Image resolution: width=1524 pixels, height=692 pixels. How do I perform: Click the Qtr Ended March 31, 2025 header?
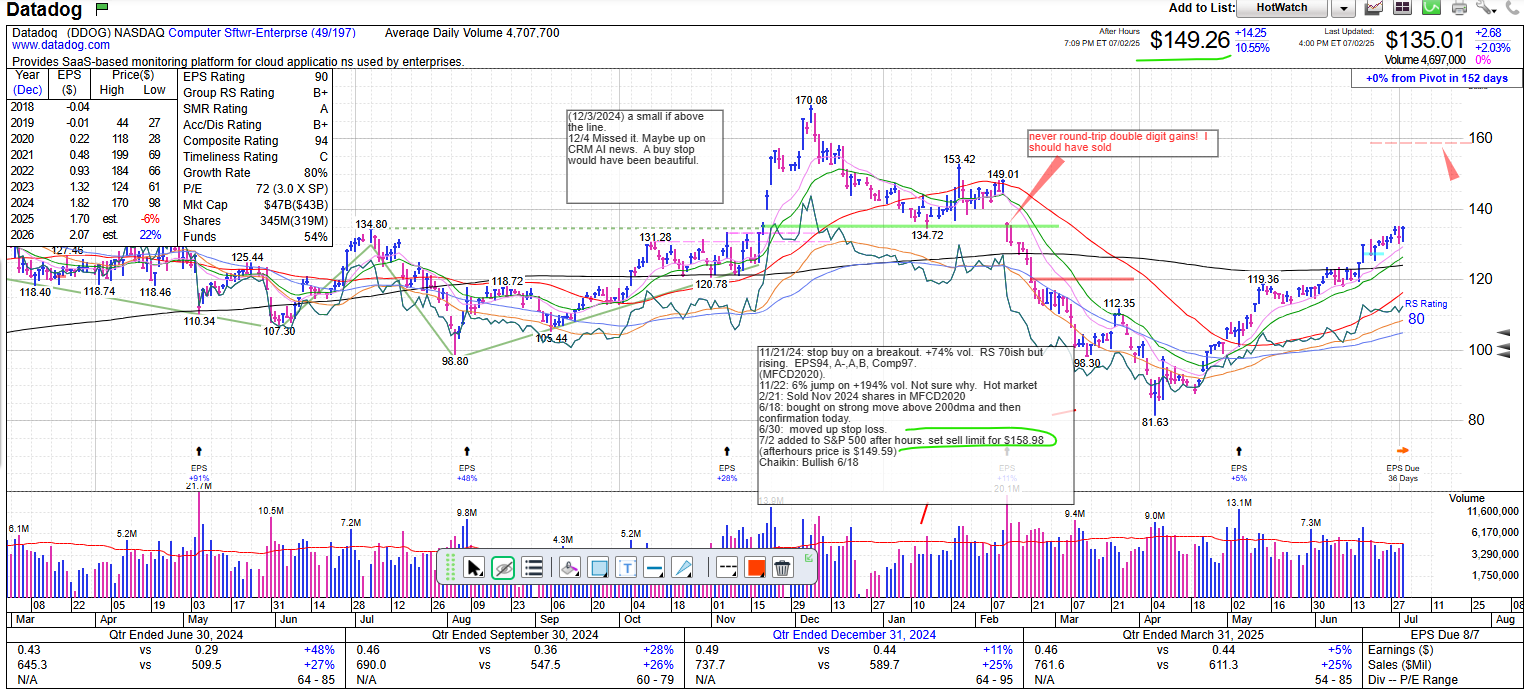(x=1195, y=634)
